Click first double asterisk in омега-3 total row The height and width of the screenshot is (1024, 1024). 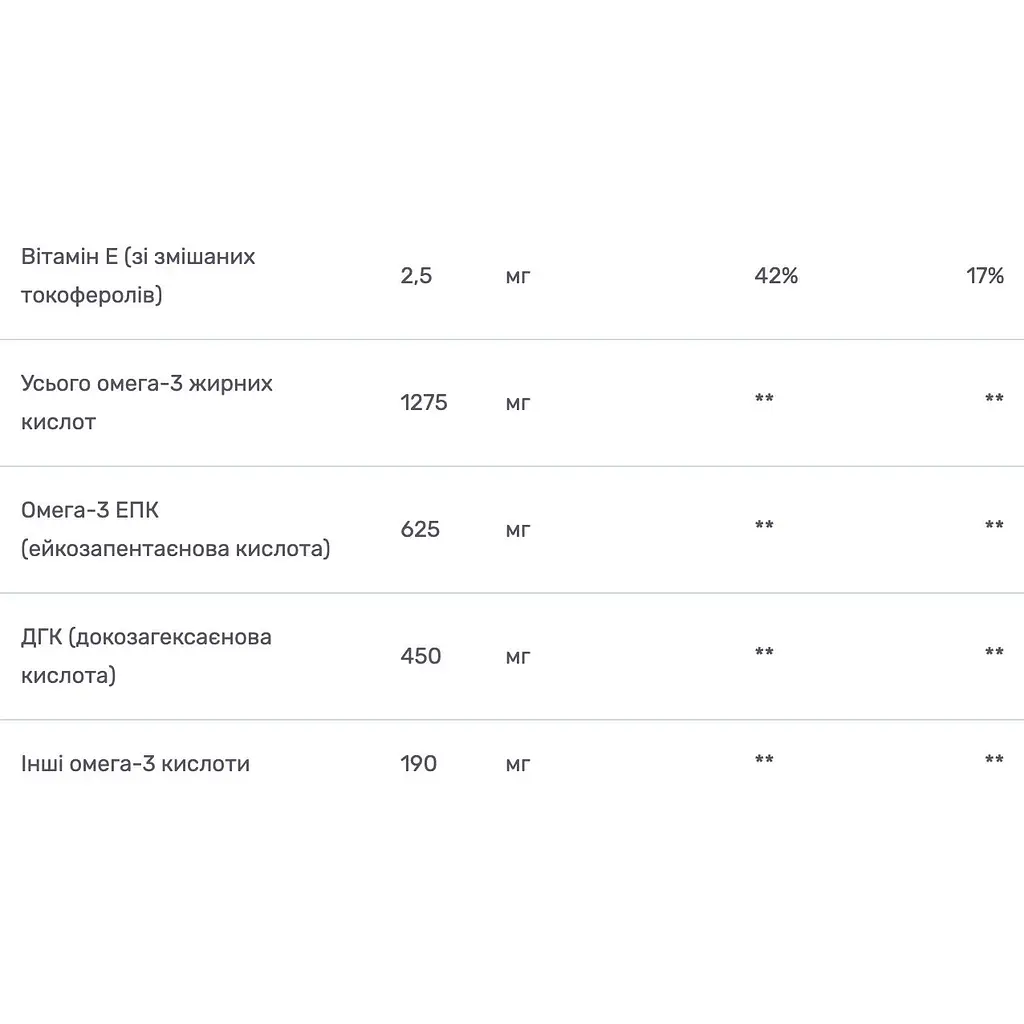764,398
